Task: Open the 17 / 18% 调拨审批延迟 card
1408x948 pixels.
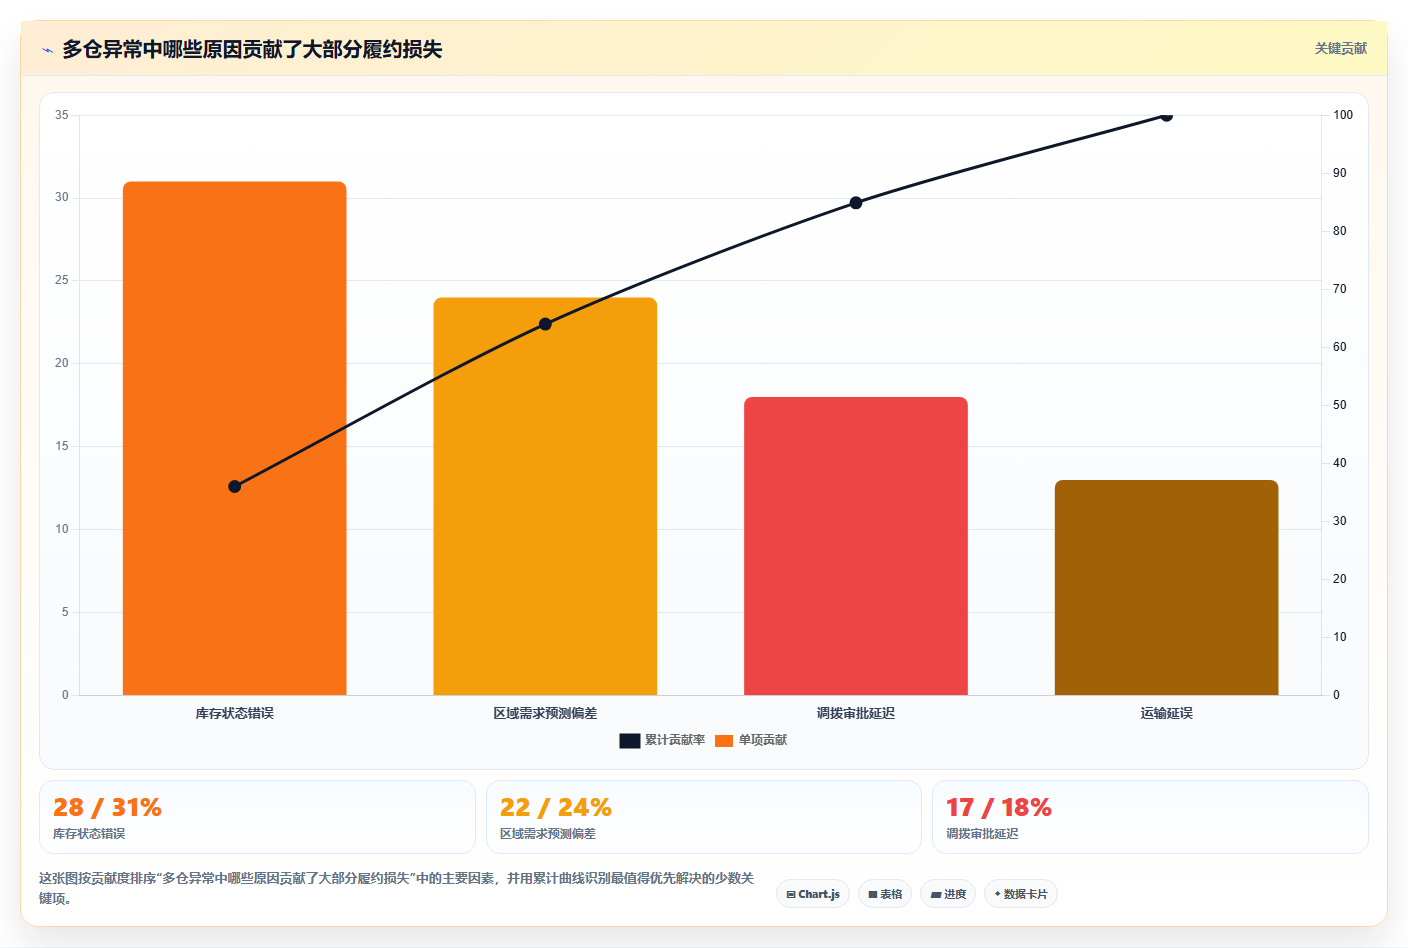Action: pyautogui.click(x=1150, y=817)
